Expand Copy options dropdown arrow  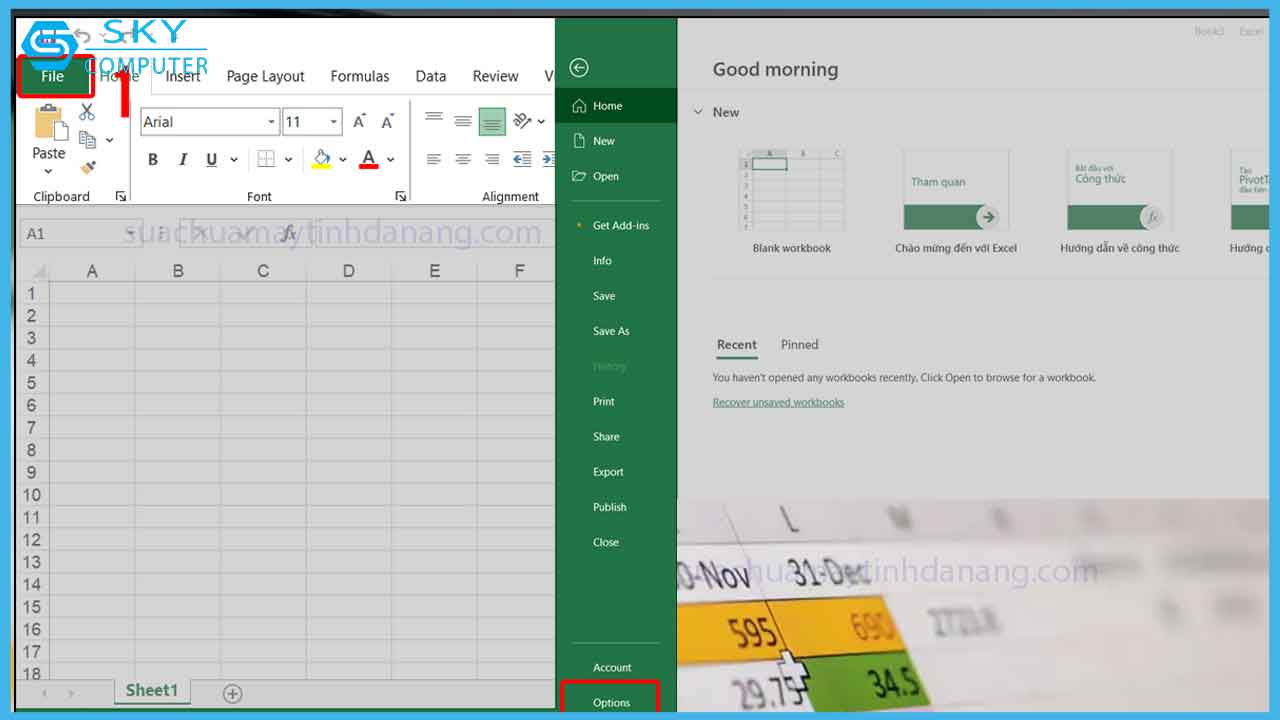[109, 140]
